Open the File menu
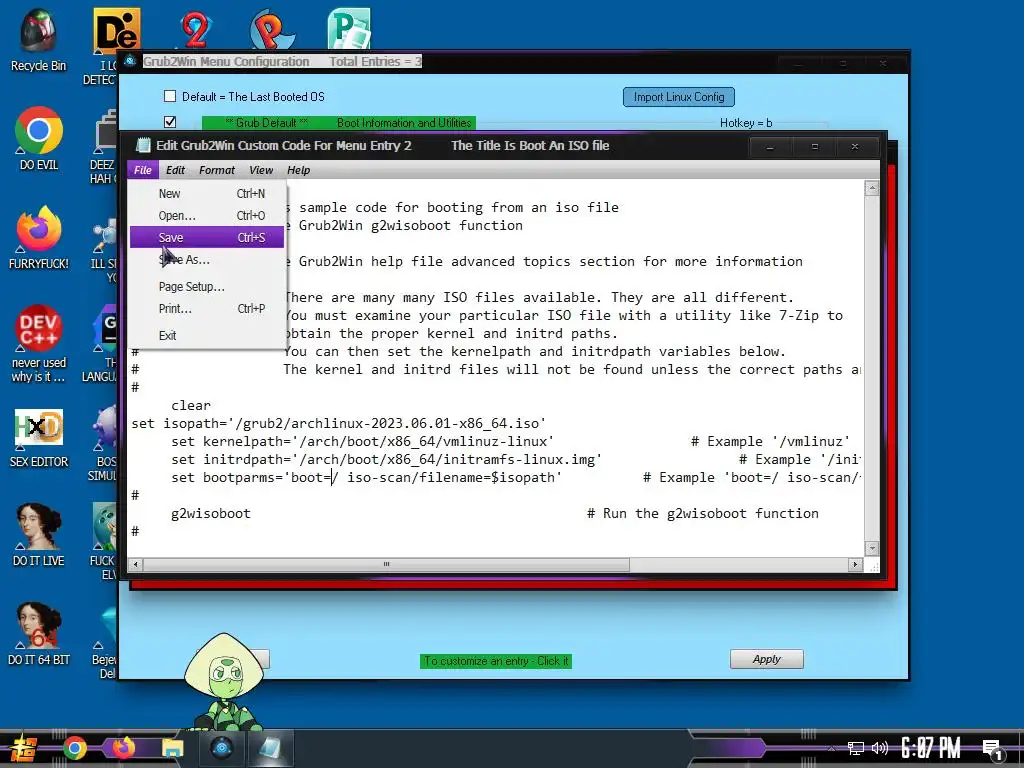 tap(142, 170)
